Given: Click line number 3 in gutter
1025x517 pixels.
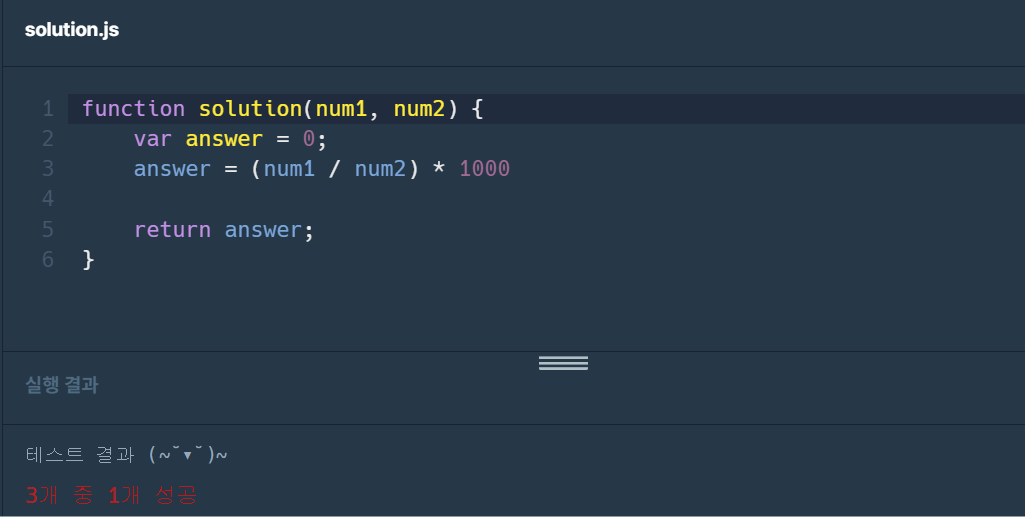Looking at the screenshot, I should (48, 169).
